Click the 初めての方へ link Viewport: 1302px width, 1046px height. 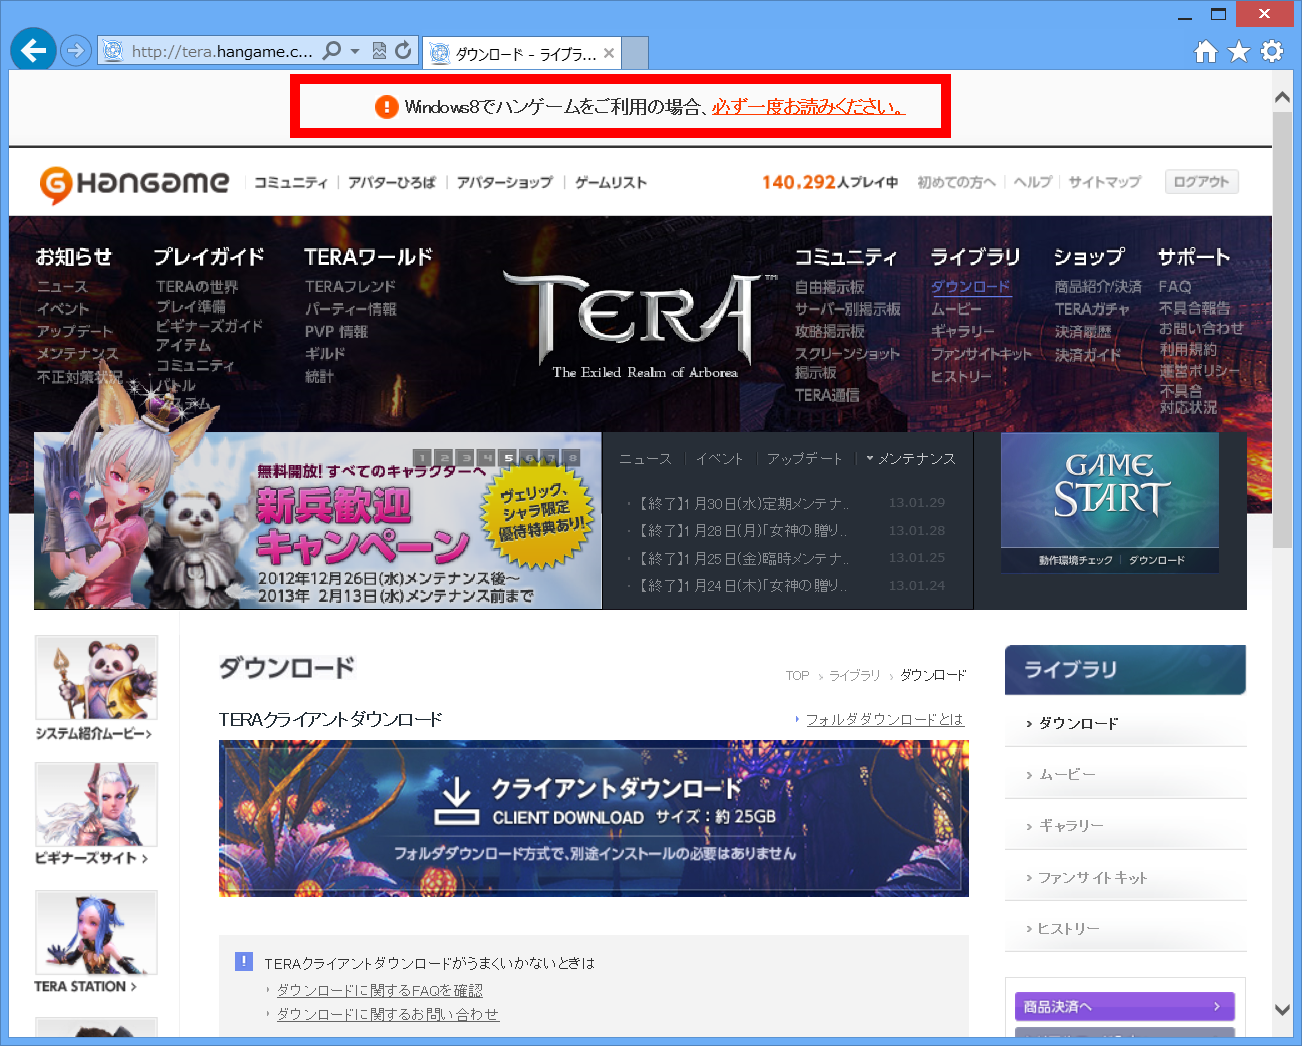[957, 182]
